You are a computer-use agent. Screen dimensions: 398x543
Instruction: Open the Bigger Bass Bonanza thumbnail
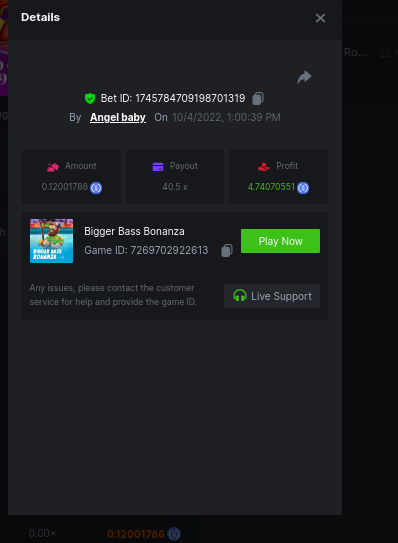pos(52,241)
